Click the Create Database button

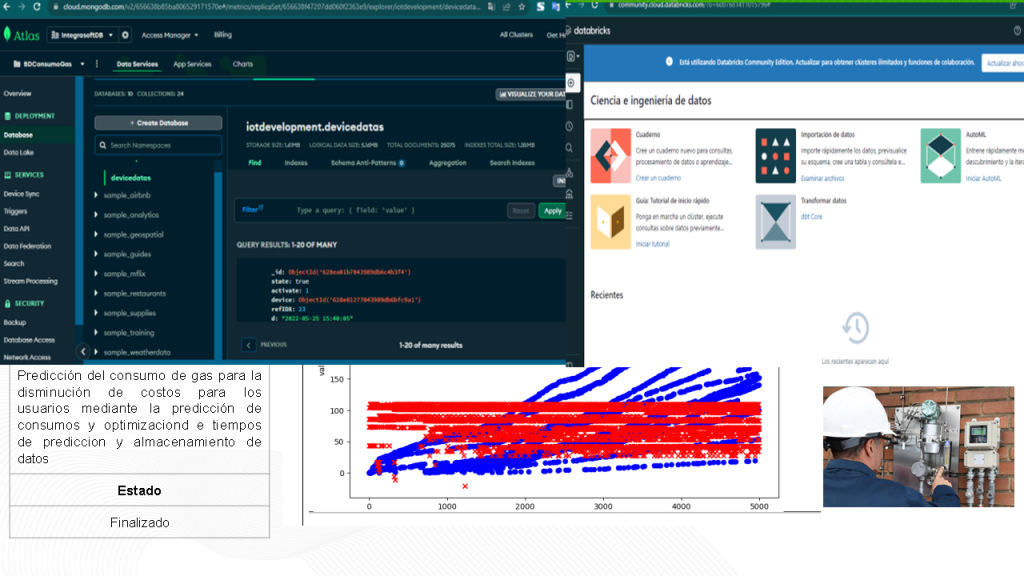158,123
